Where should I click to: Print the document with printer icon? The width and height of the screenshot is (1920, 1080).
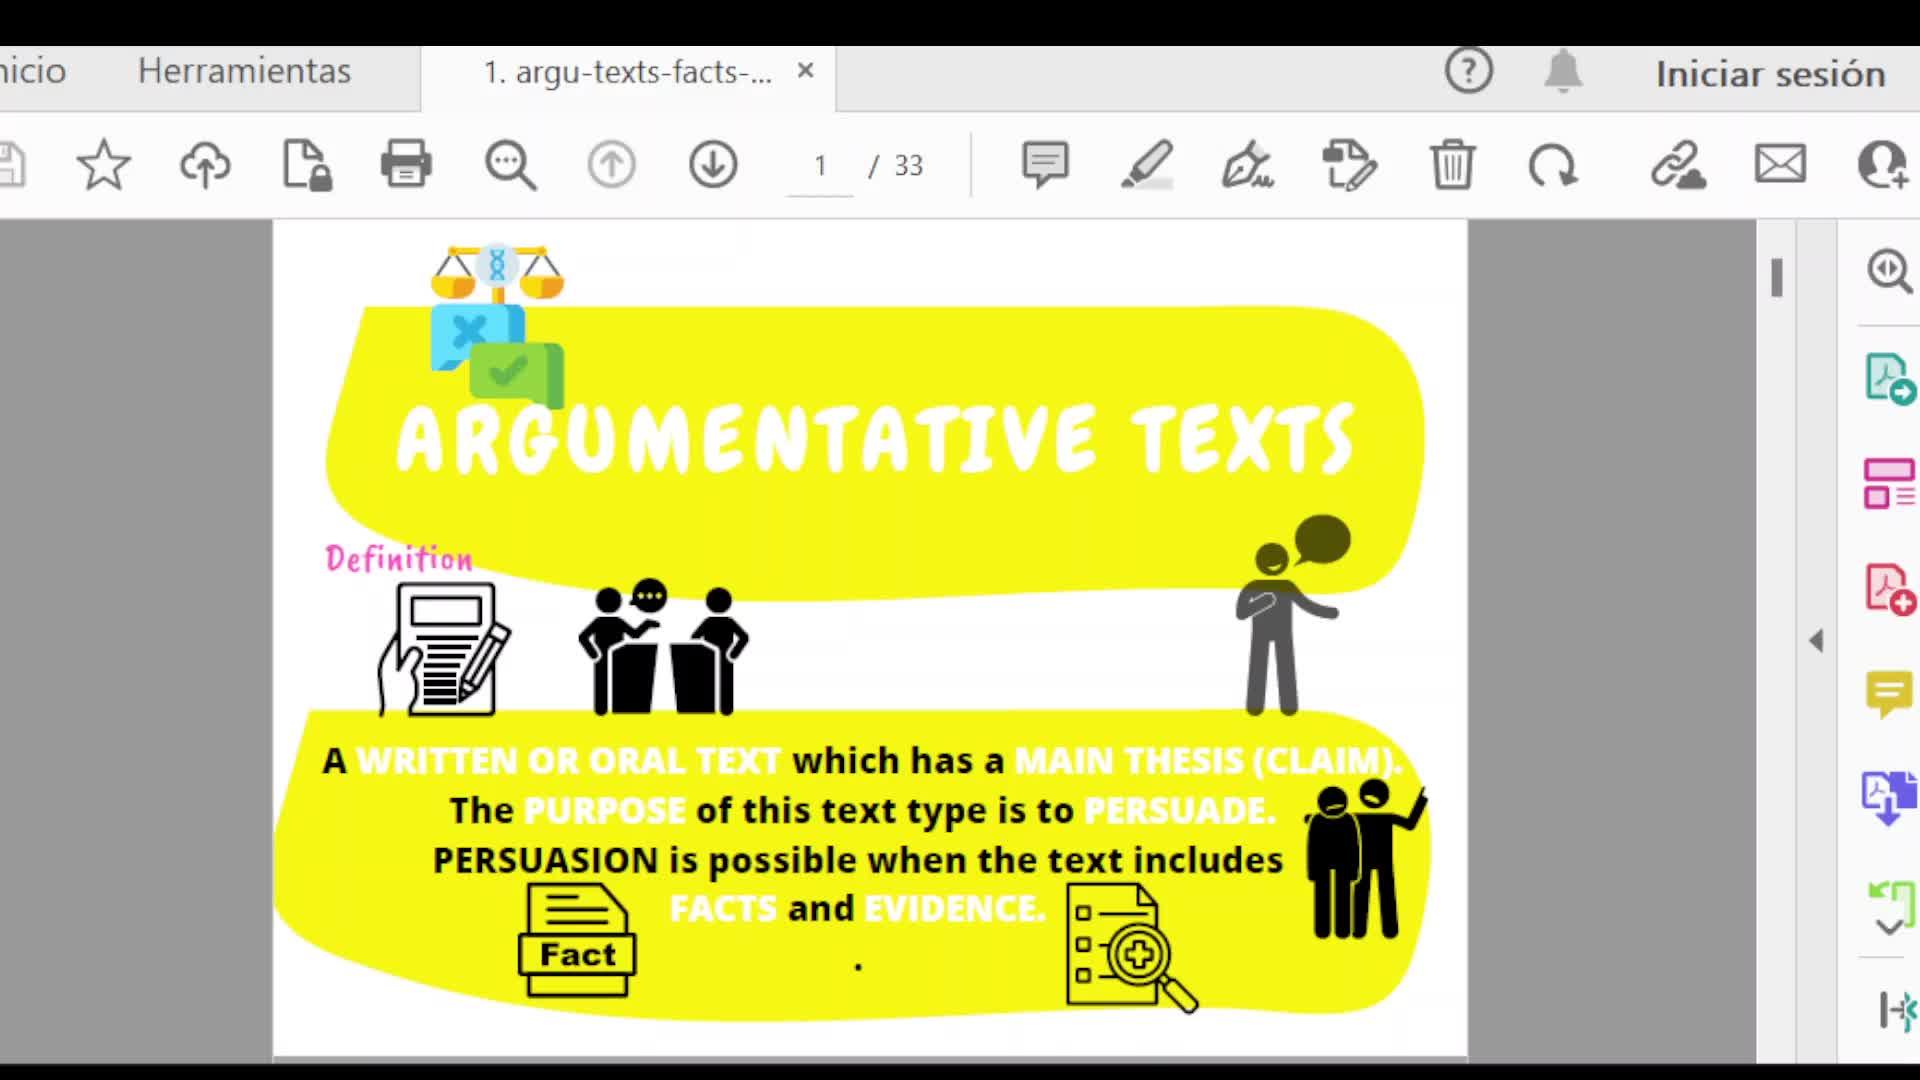click(x=406, y=165)
